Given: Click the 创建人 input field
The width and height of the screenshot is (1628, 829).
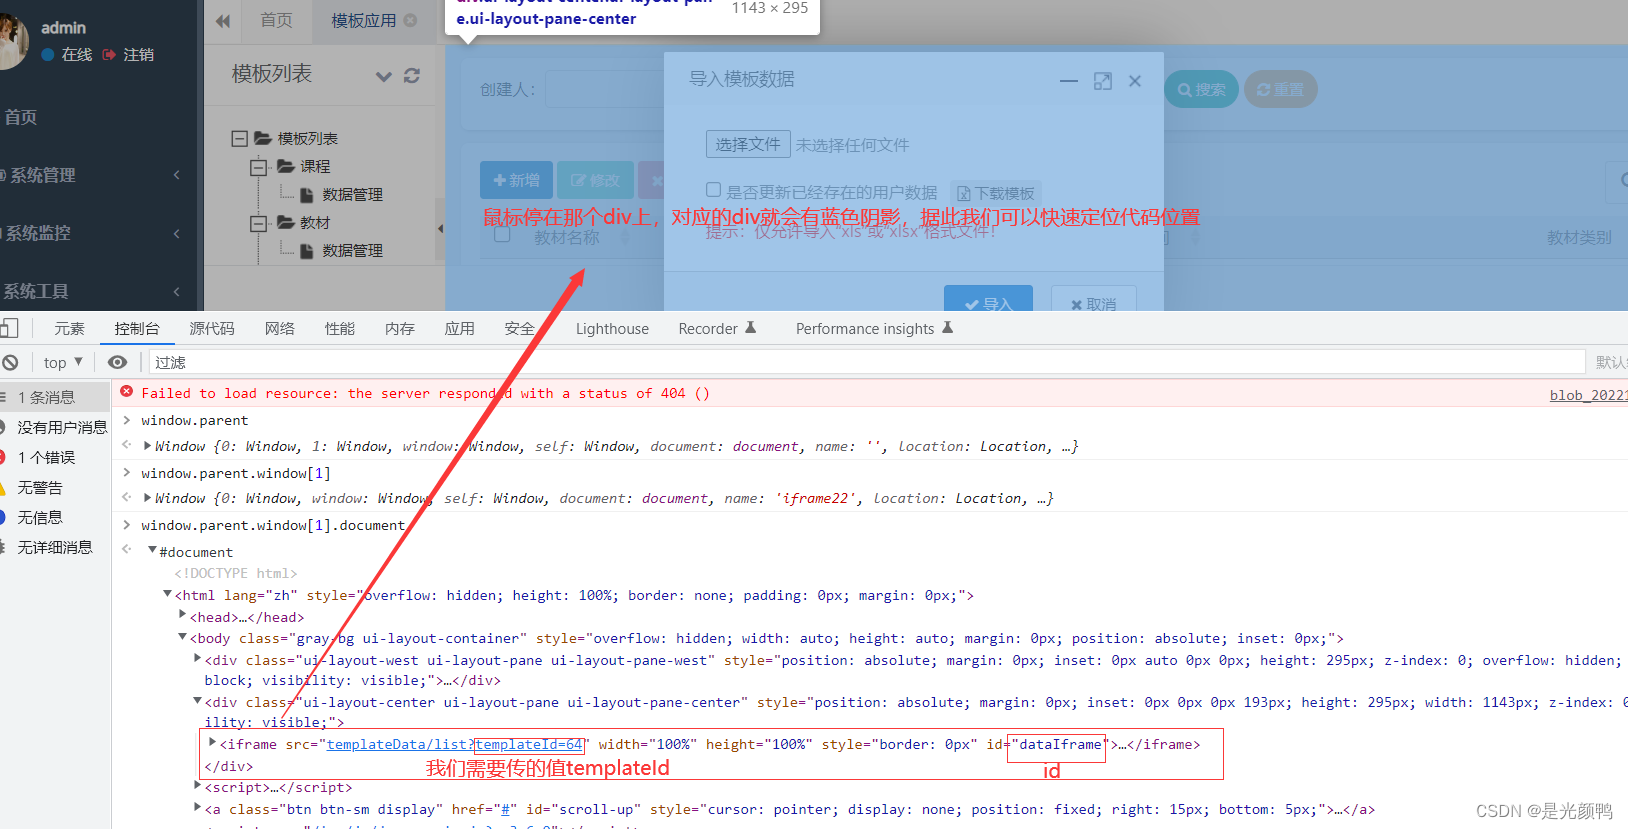Looking at the screenshot, I should coord(605,89).
